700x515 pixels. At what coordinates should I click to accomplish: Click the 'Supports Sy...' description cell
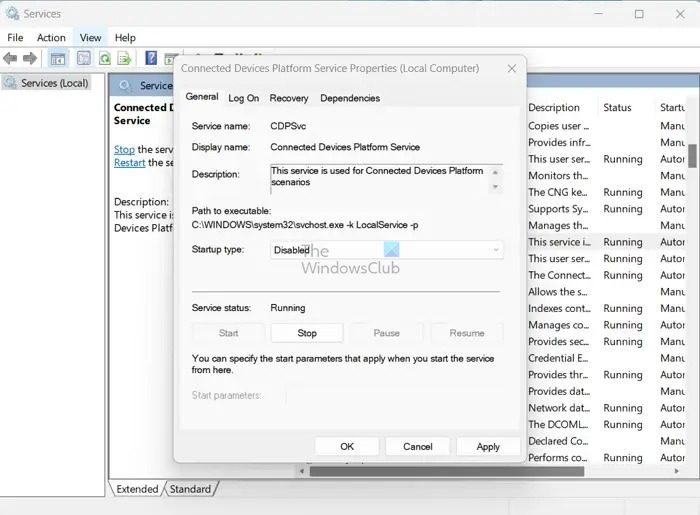(x=558, y=209)
